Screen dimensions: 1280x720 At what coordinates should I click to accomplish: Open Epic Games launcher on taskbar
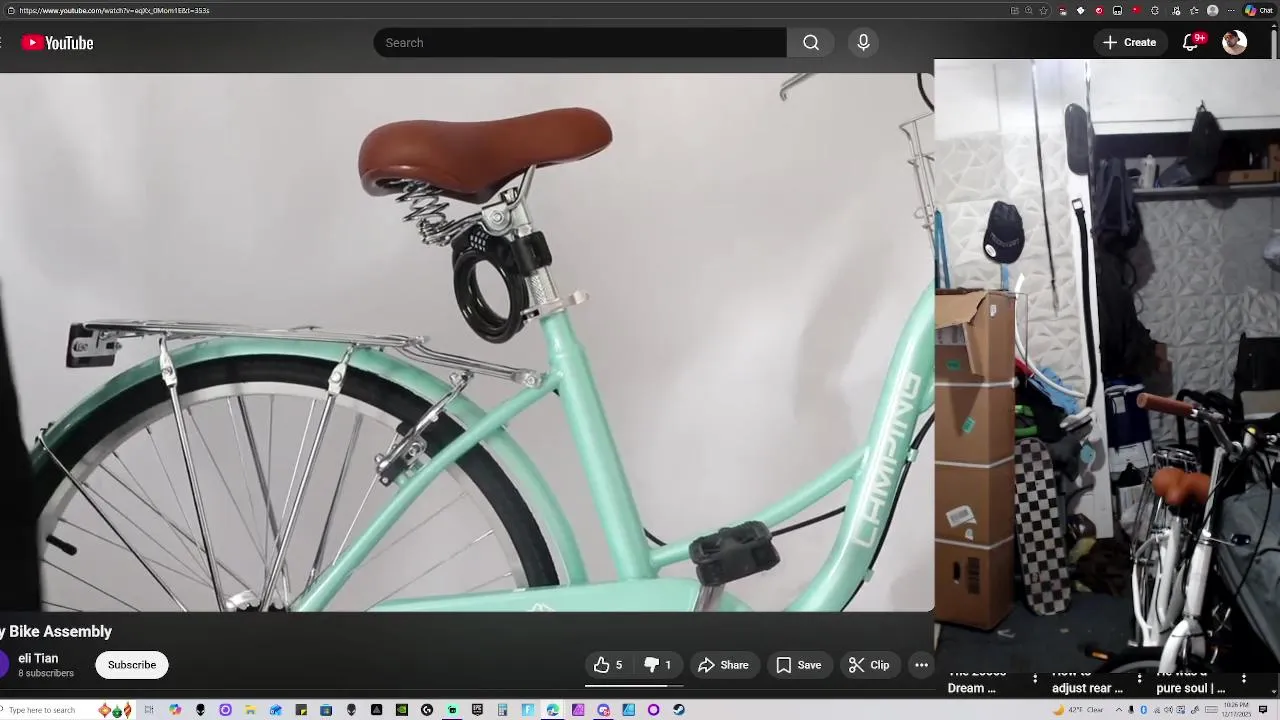(x=477, y=710)
